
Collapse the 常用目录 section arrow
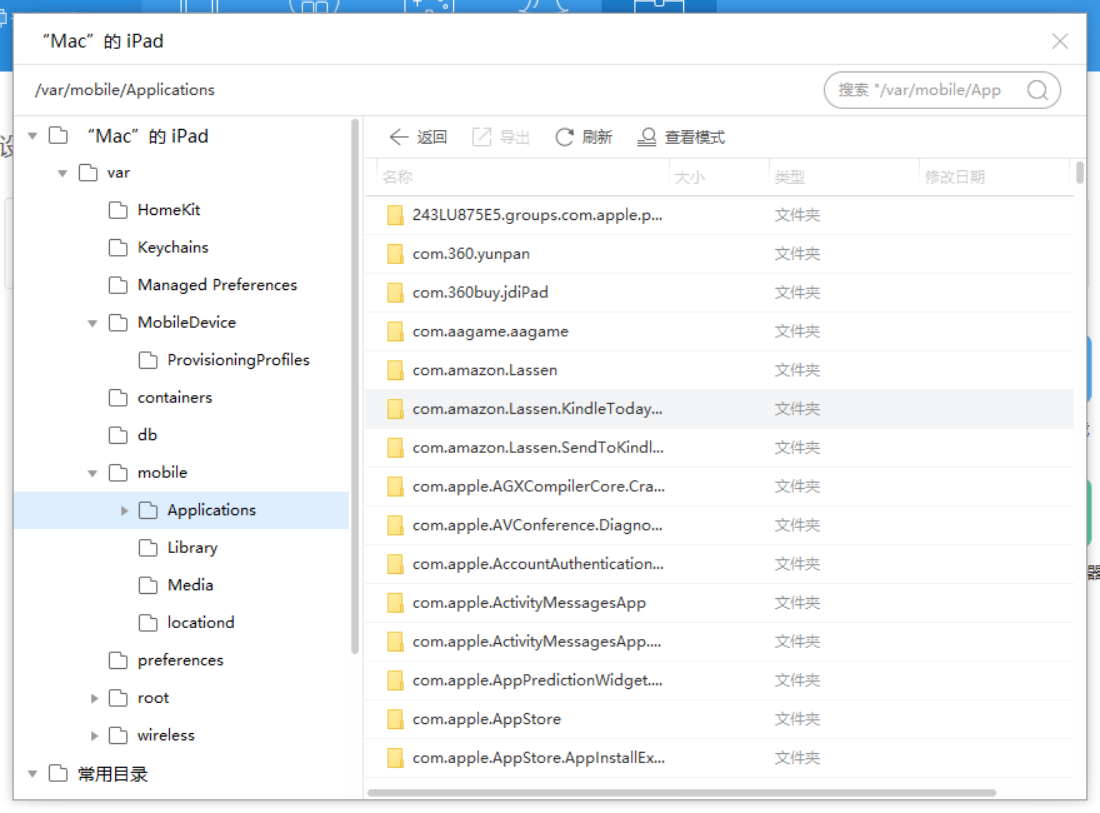point(32,774)
